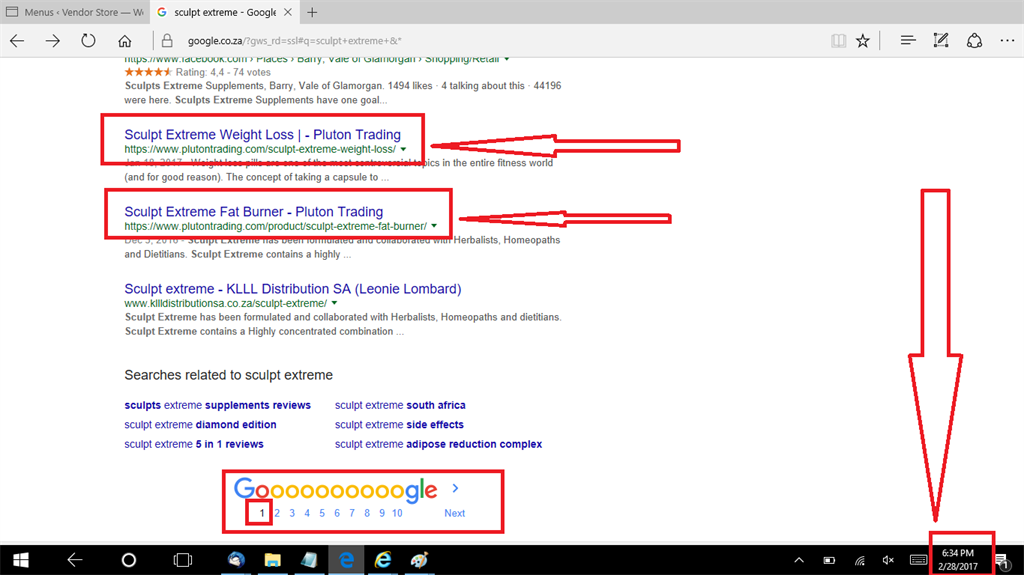The width and height of the screenshot is (1024, 575).
Task: Go to results page 8
Action: pyautogui.click(x=367, y=514)
